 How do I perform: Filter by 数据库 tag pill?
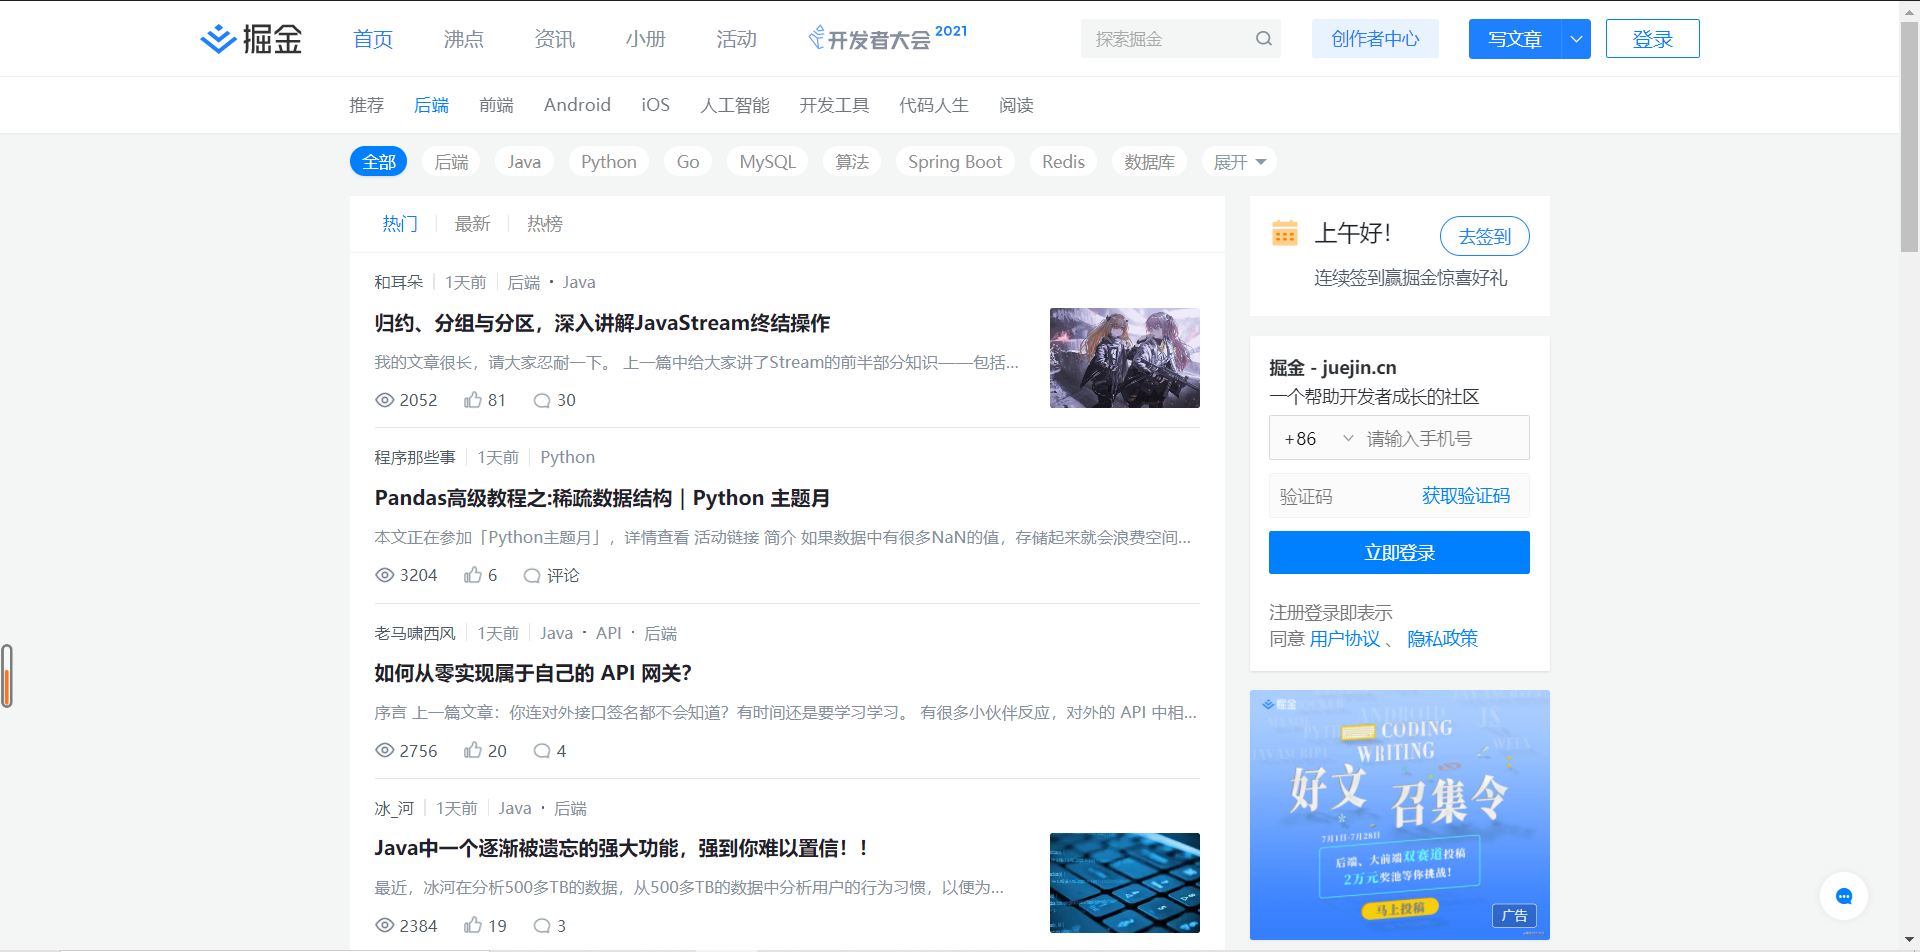pyautogui.click(x=1150, y=162)
